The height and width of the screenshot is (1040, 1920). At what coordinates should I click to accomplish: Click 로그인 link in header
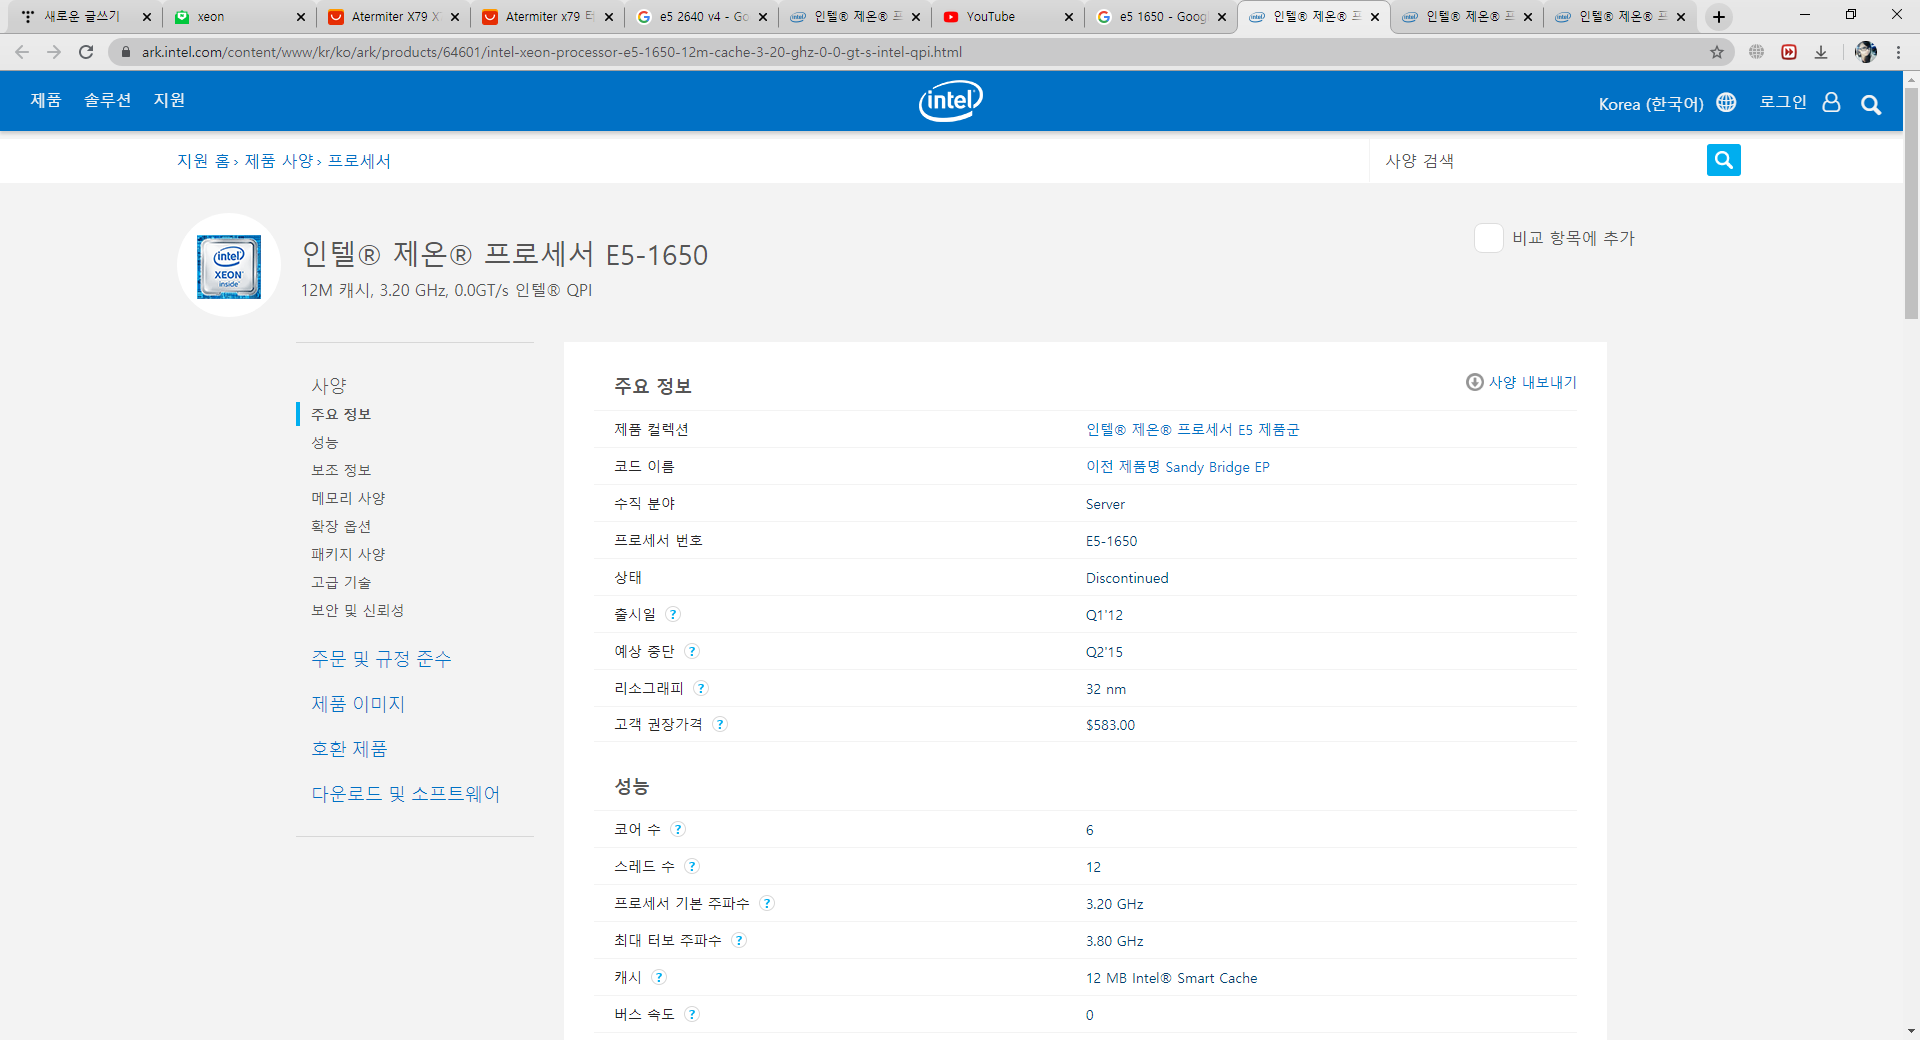coord(1783,102)
